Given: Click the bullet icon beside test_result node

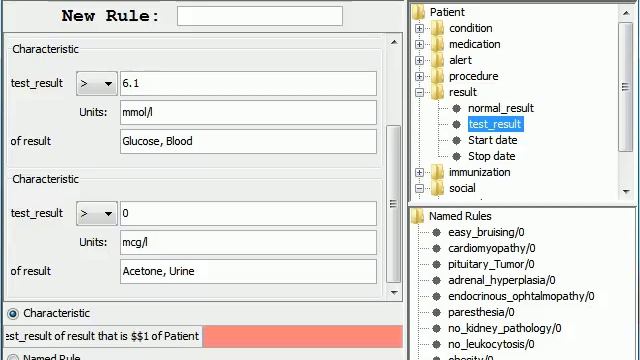Looking at the screenshot, I should tap(457, 124).
